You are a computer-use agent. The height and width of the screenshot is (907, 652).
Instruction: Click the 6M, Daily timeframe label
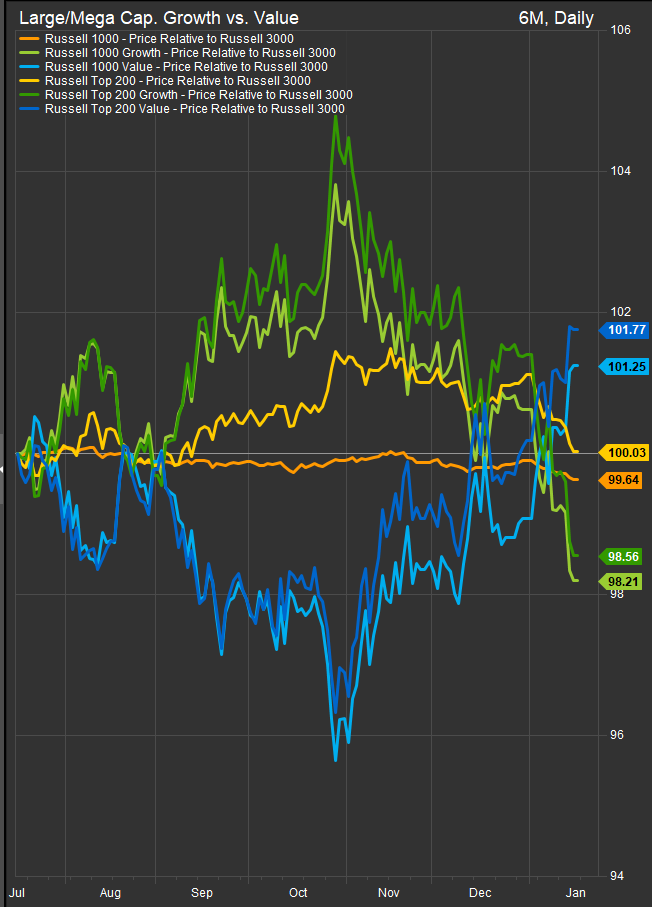coord(556,18)
